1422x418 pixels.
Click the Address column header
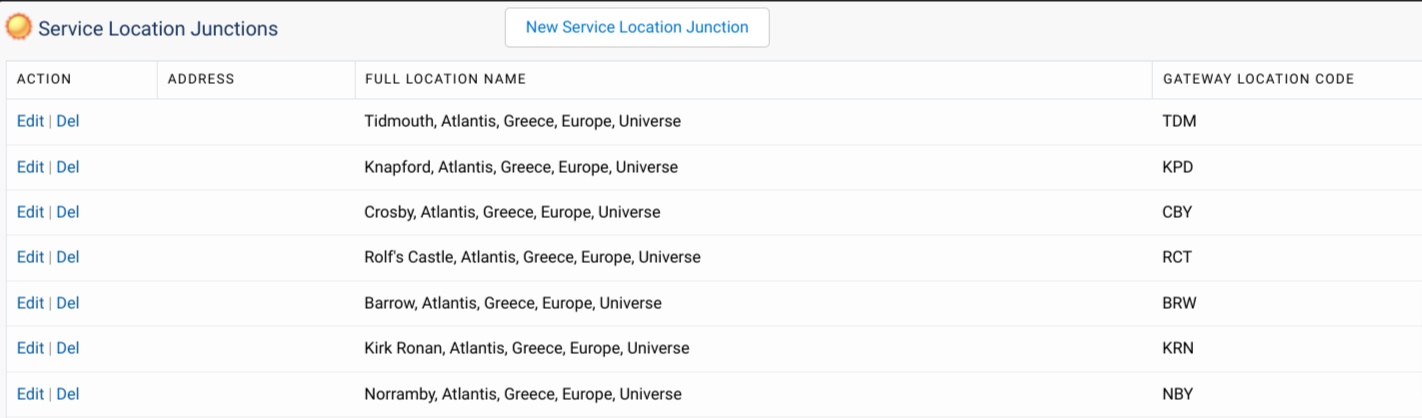click(201, 79)
